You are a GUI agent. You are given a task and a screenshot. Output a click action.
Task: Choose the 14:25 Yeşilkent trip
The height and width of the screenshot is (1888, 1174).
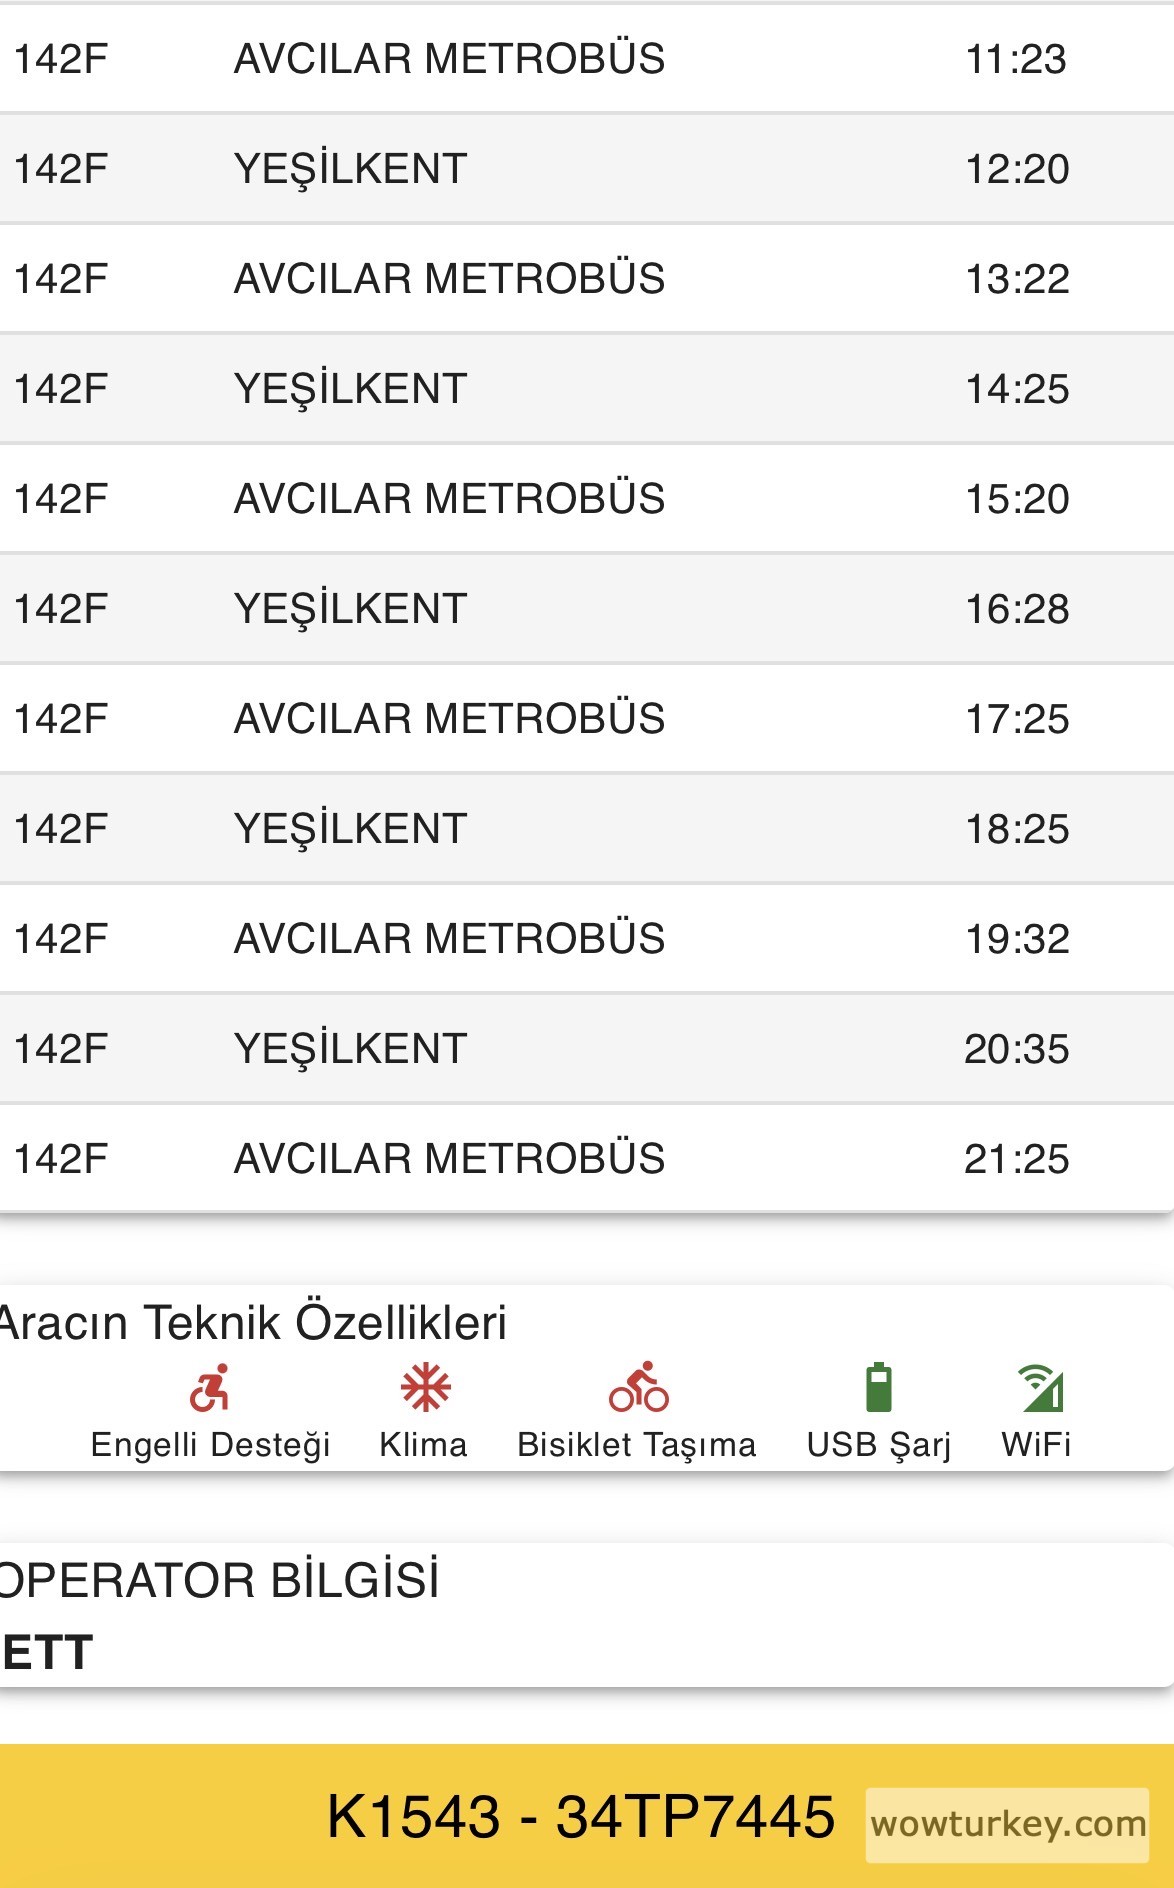[x=586, y=389]
